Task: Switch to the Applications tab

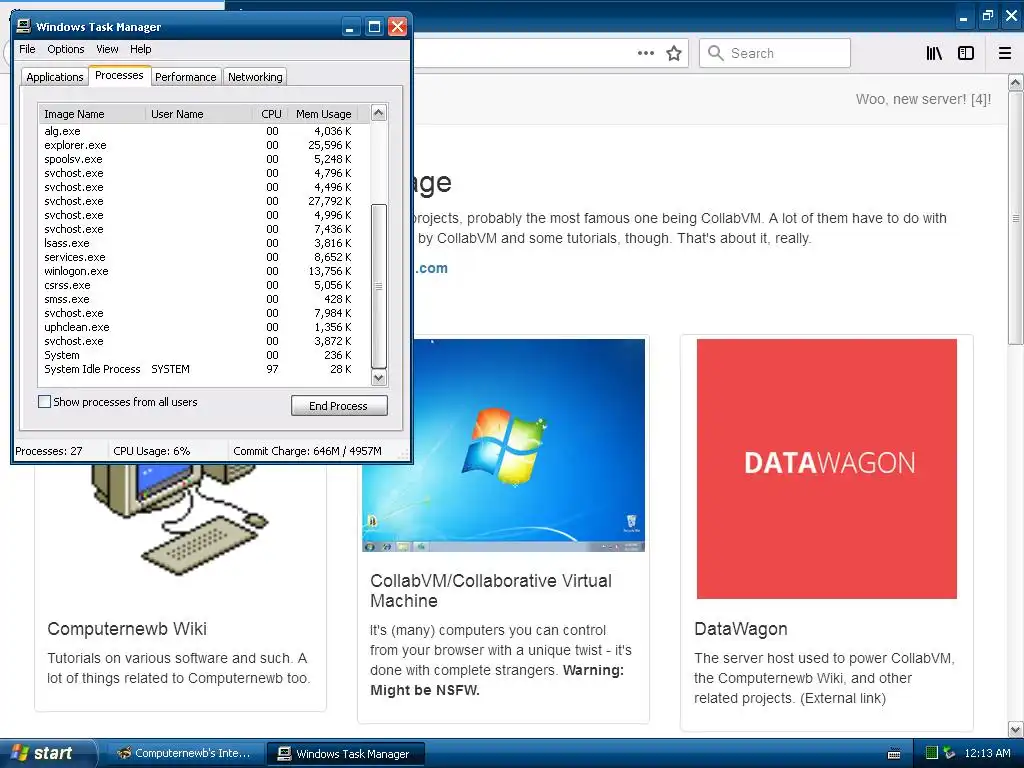Action: coord(55,77)
